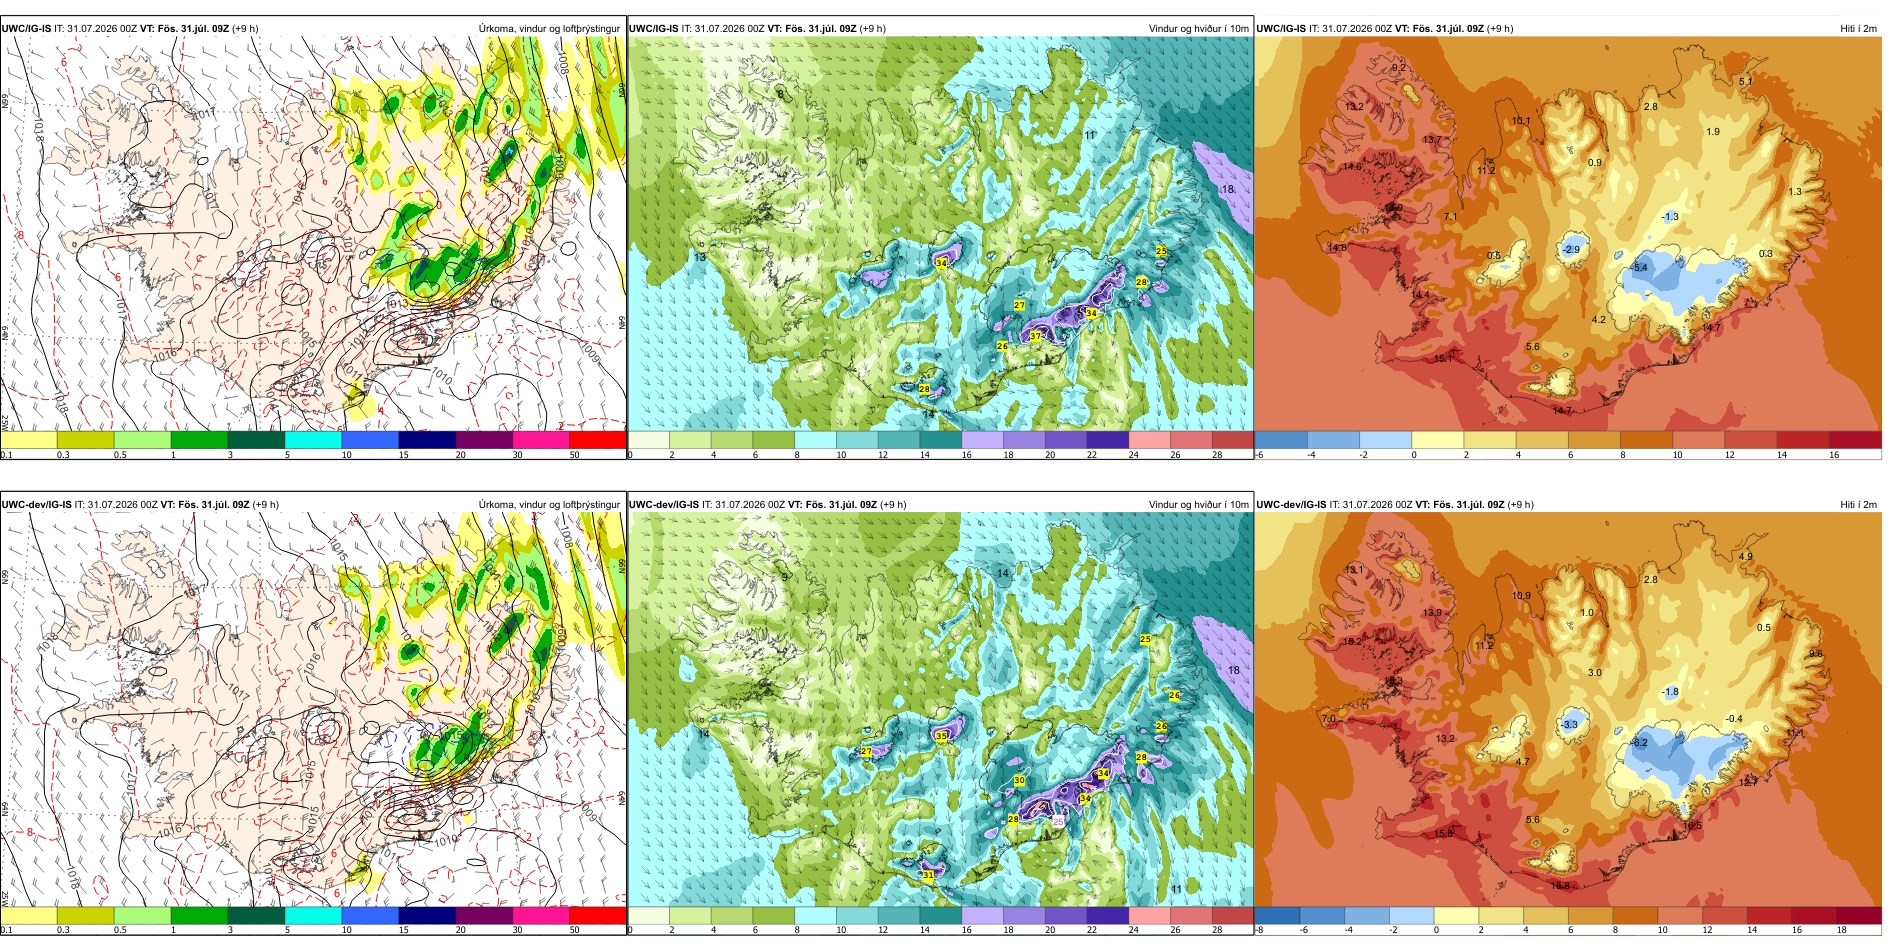Click temperature -0.4 on UWC-dev/IG-IS temperature map
Screen dimensions: 1900x950
[x=1734, y=718]
